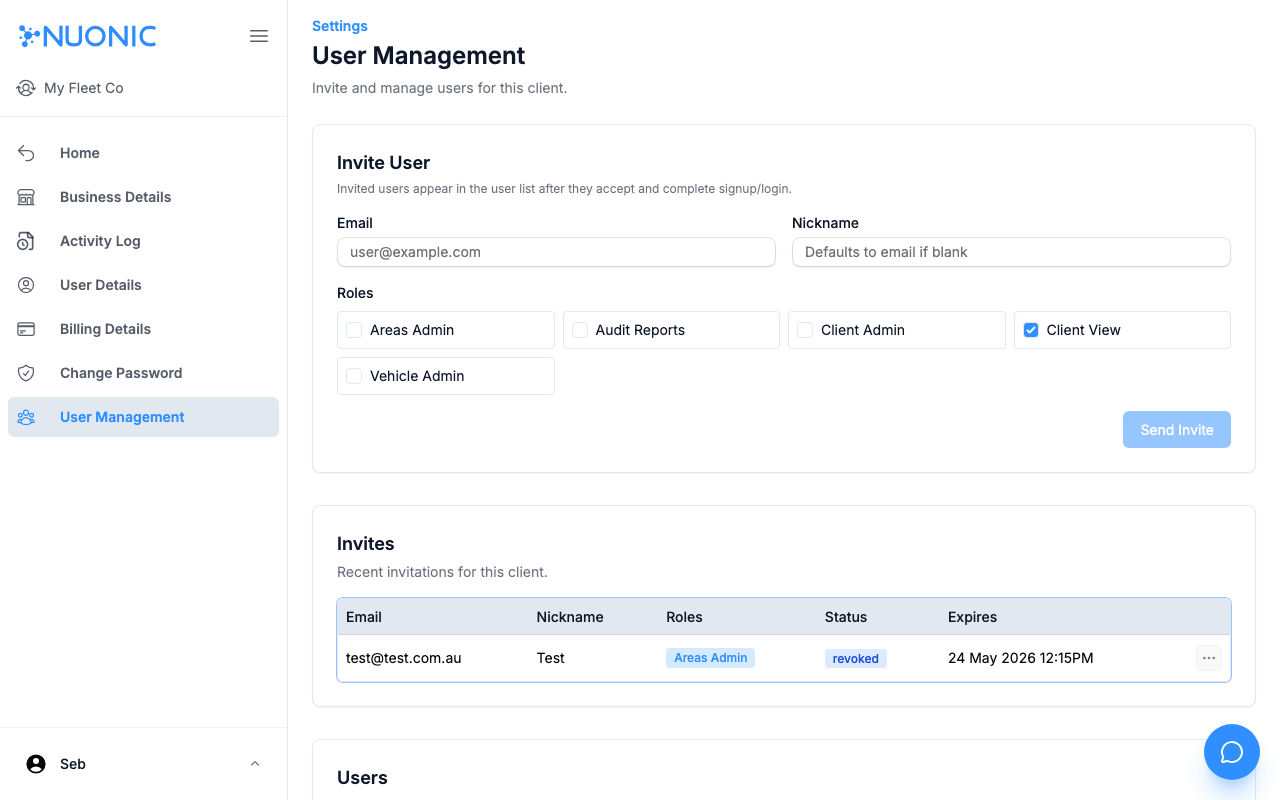Click the Status column header
The image size is (1280, 800).
[x=846, y=617]
